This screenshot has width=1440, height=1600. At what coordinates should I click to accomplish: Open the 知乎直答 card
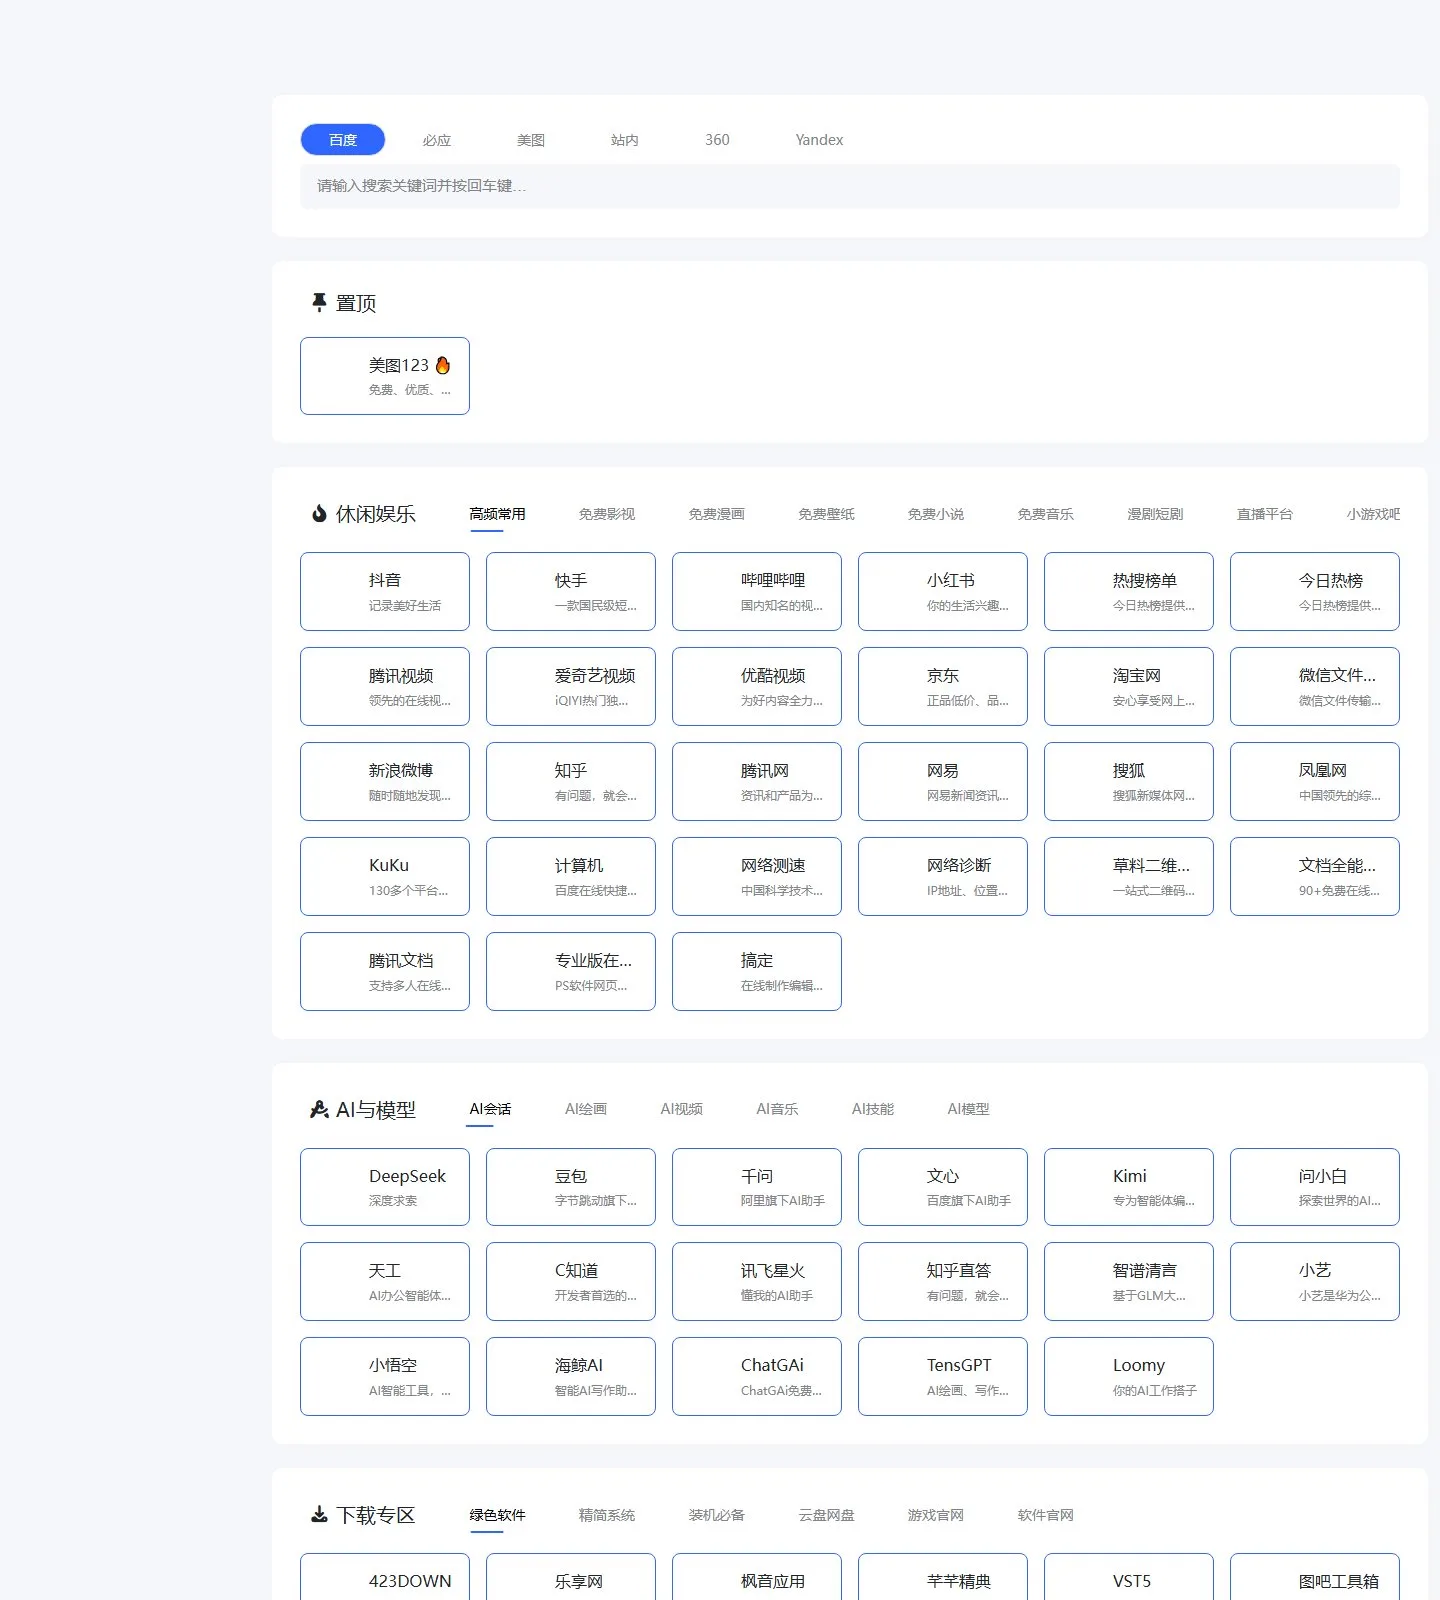click(x=943, y=1281)
